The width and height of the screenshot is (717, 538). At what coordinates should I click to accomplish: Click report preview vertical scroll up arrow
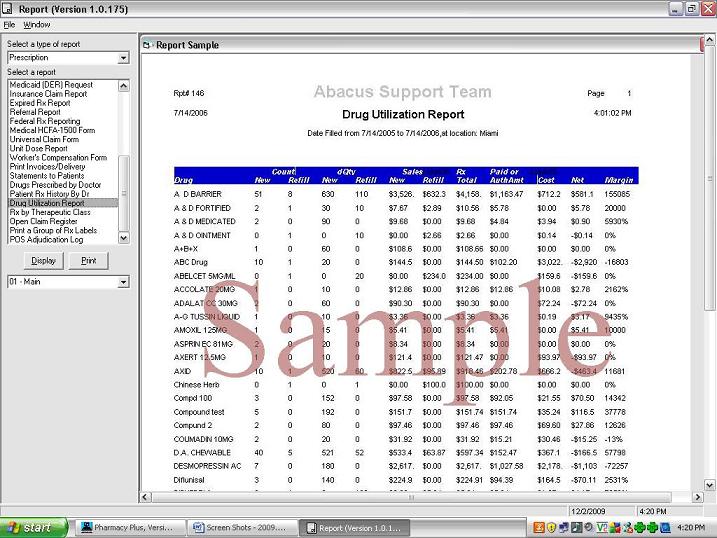point(709,40)
